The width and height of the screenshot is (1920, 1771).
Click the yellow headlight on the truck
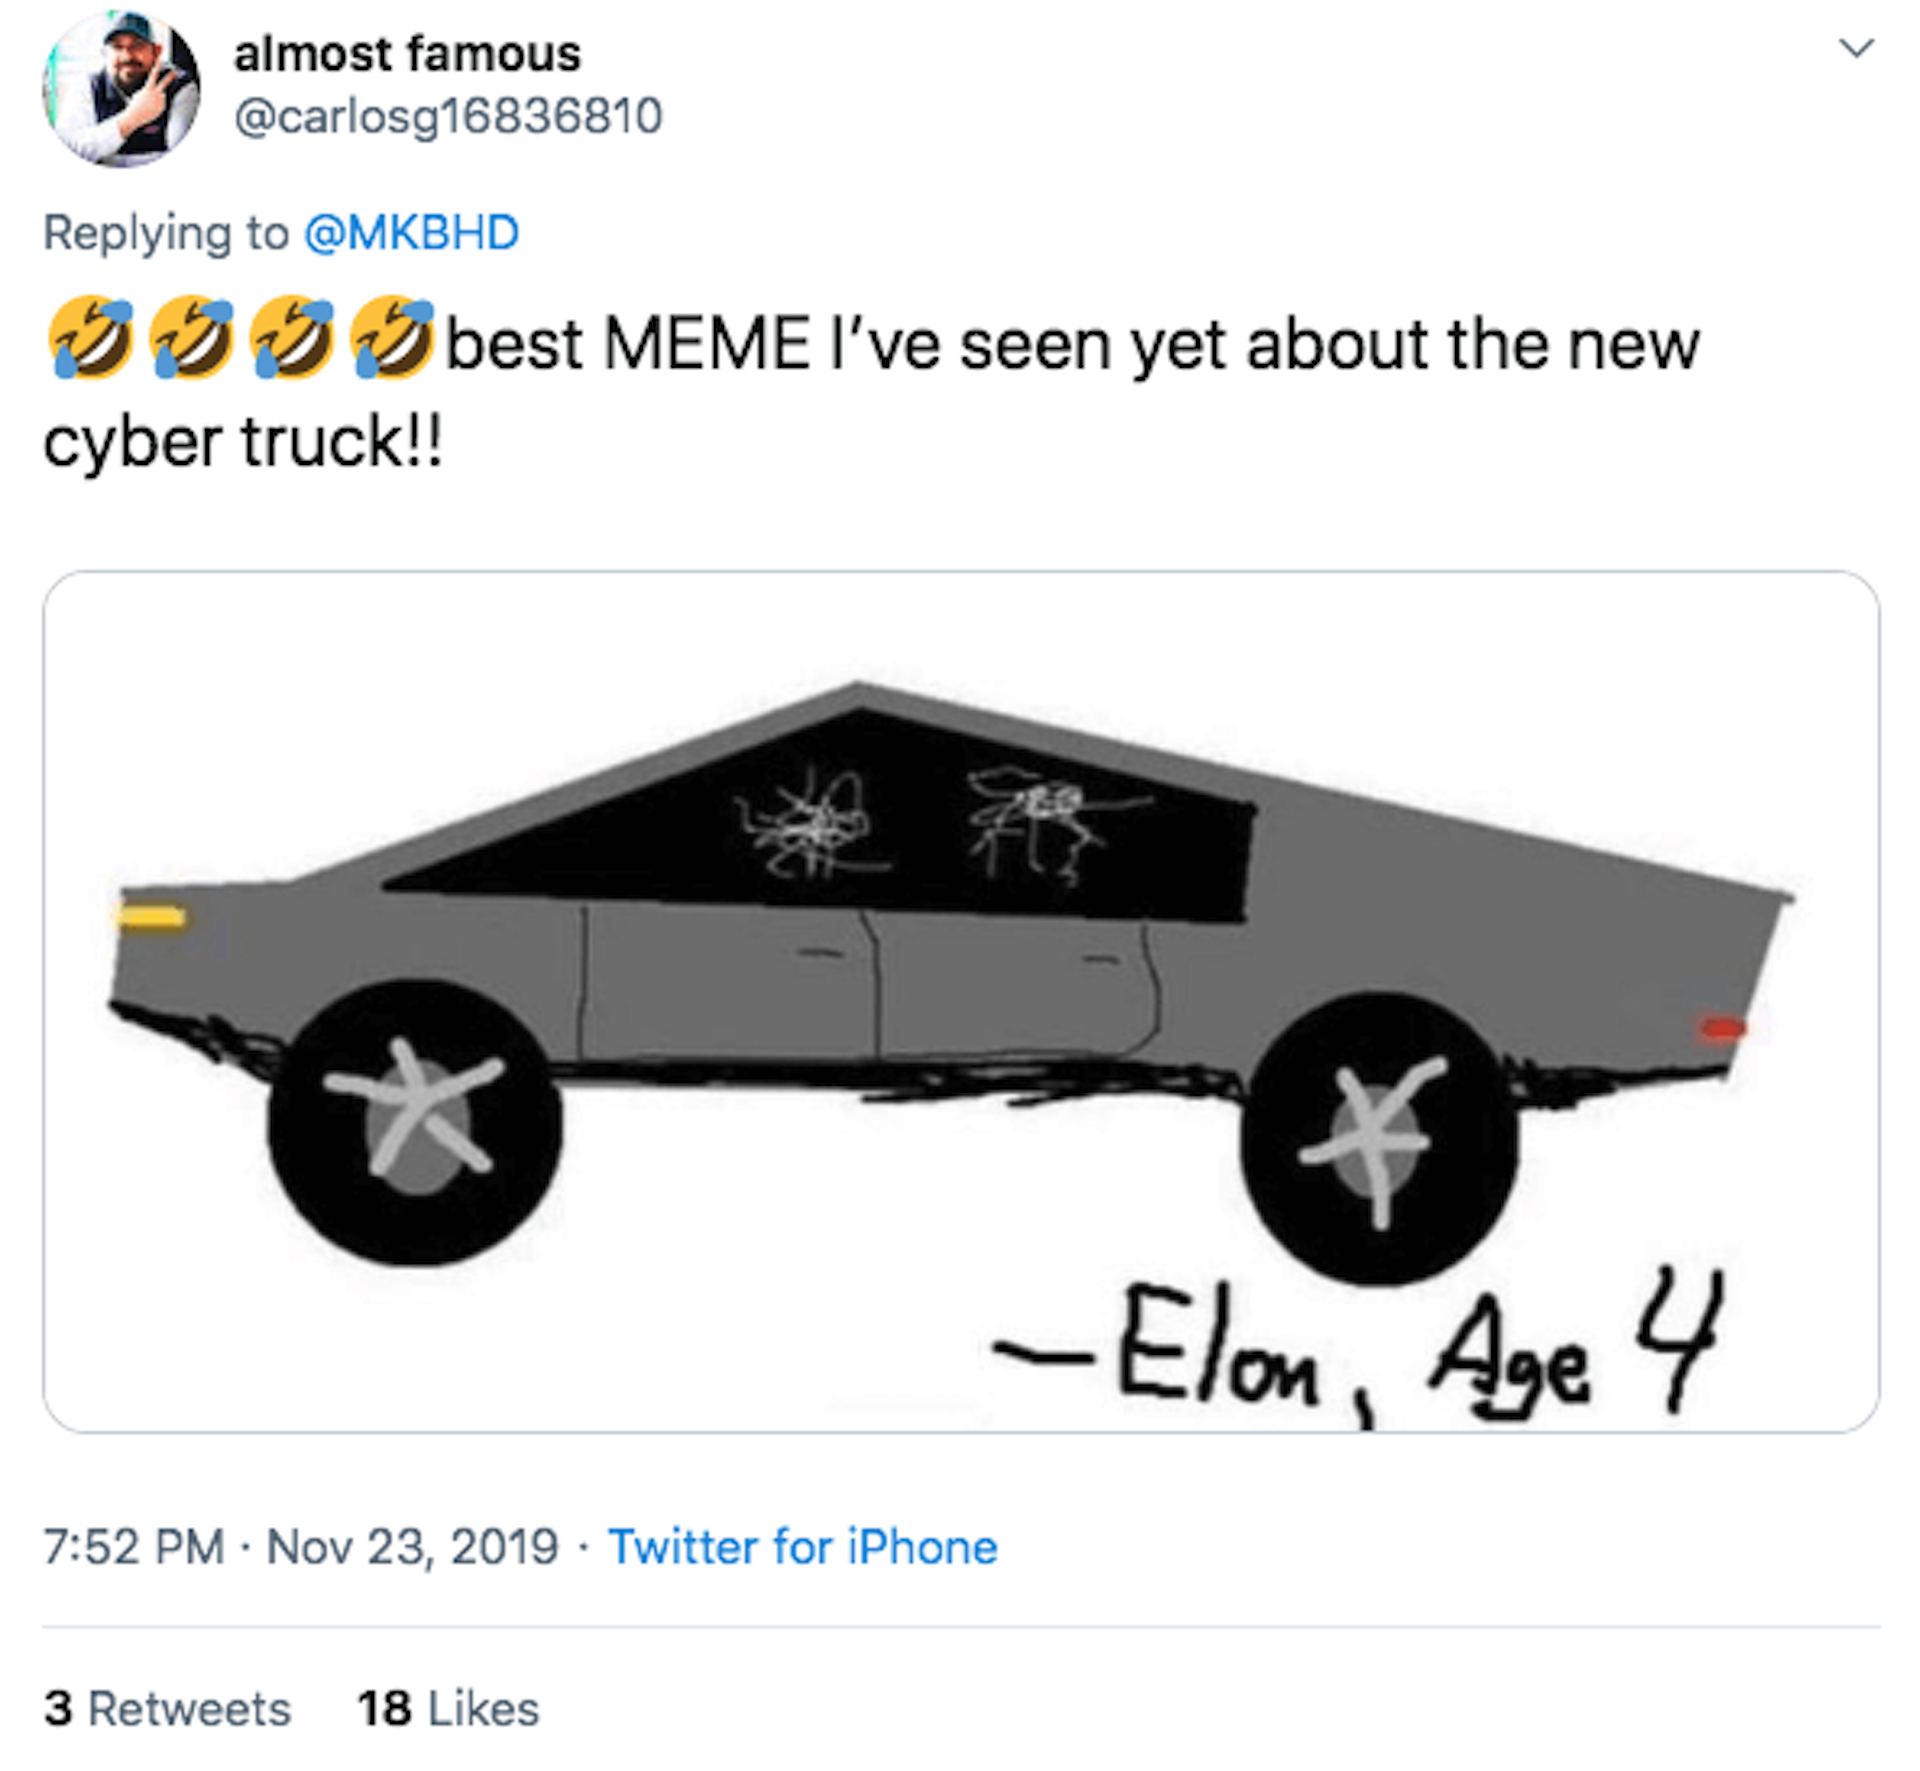coord(151,917)
